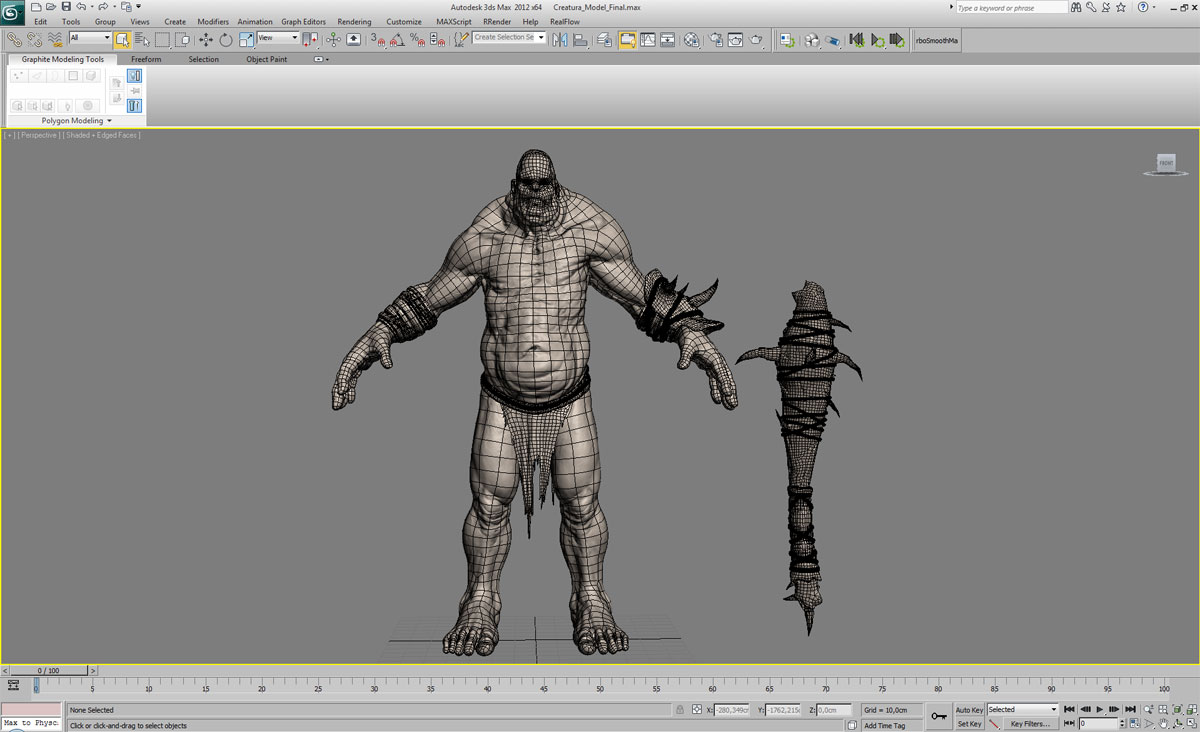The image size is (1200, 732).
Task: Click the large Set Keys key button
Action: [x=938, y=716]
